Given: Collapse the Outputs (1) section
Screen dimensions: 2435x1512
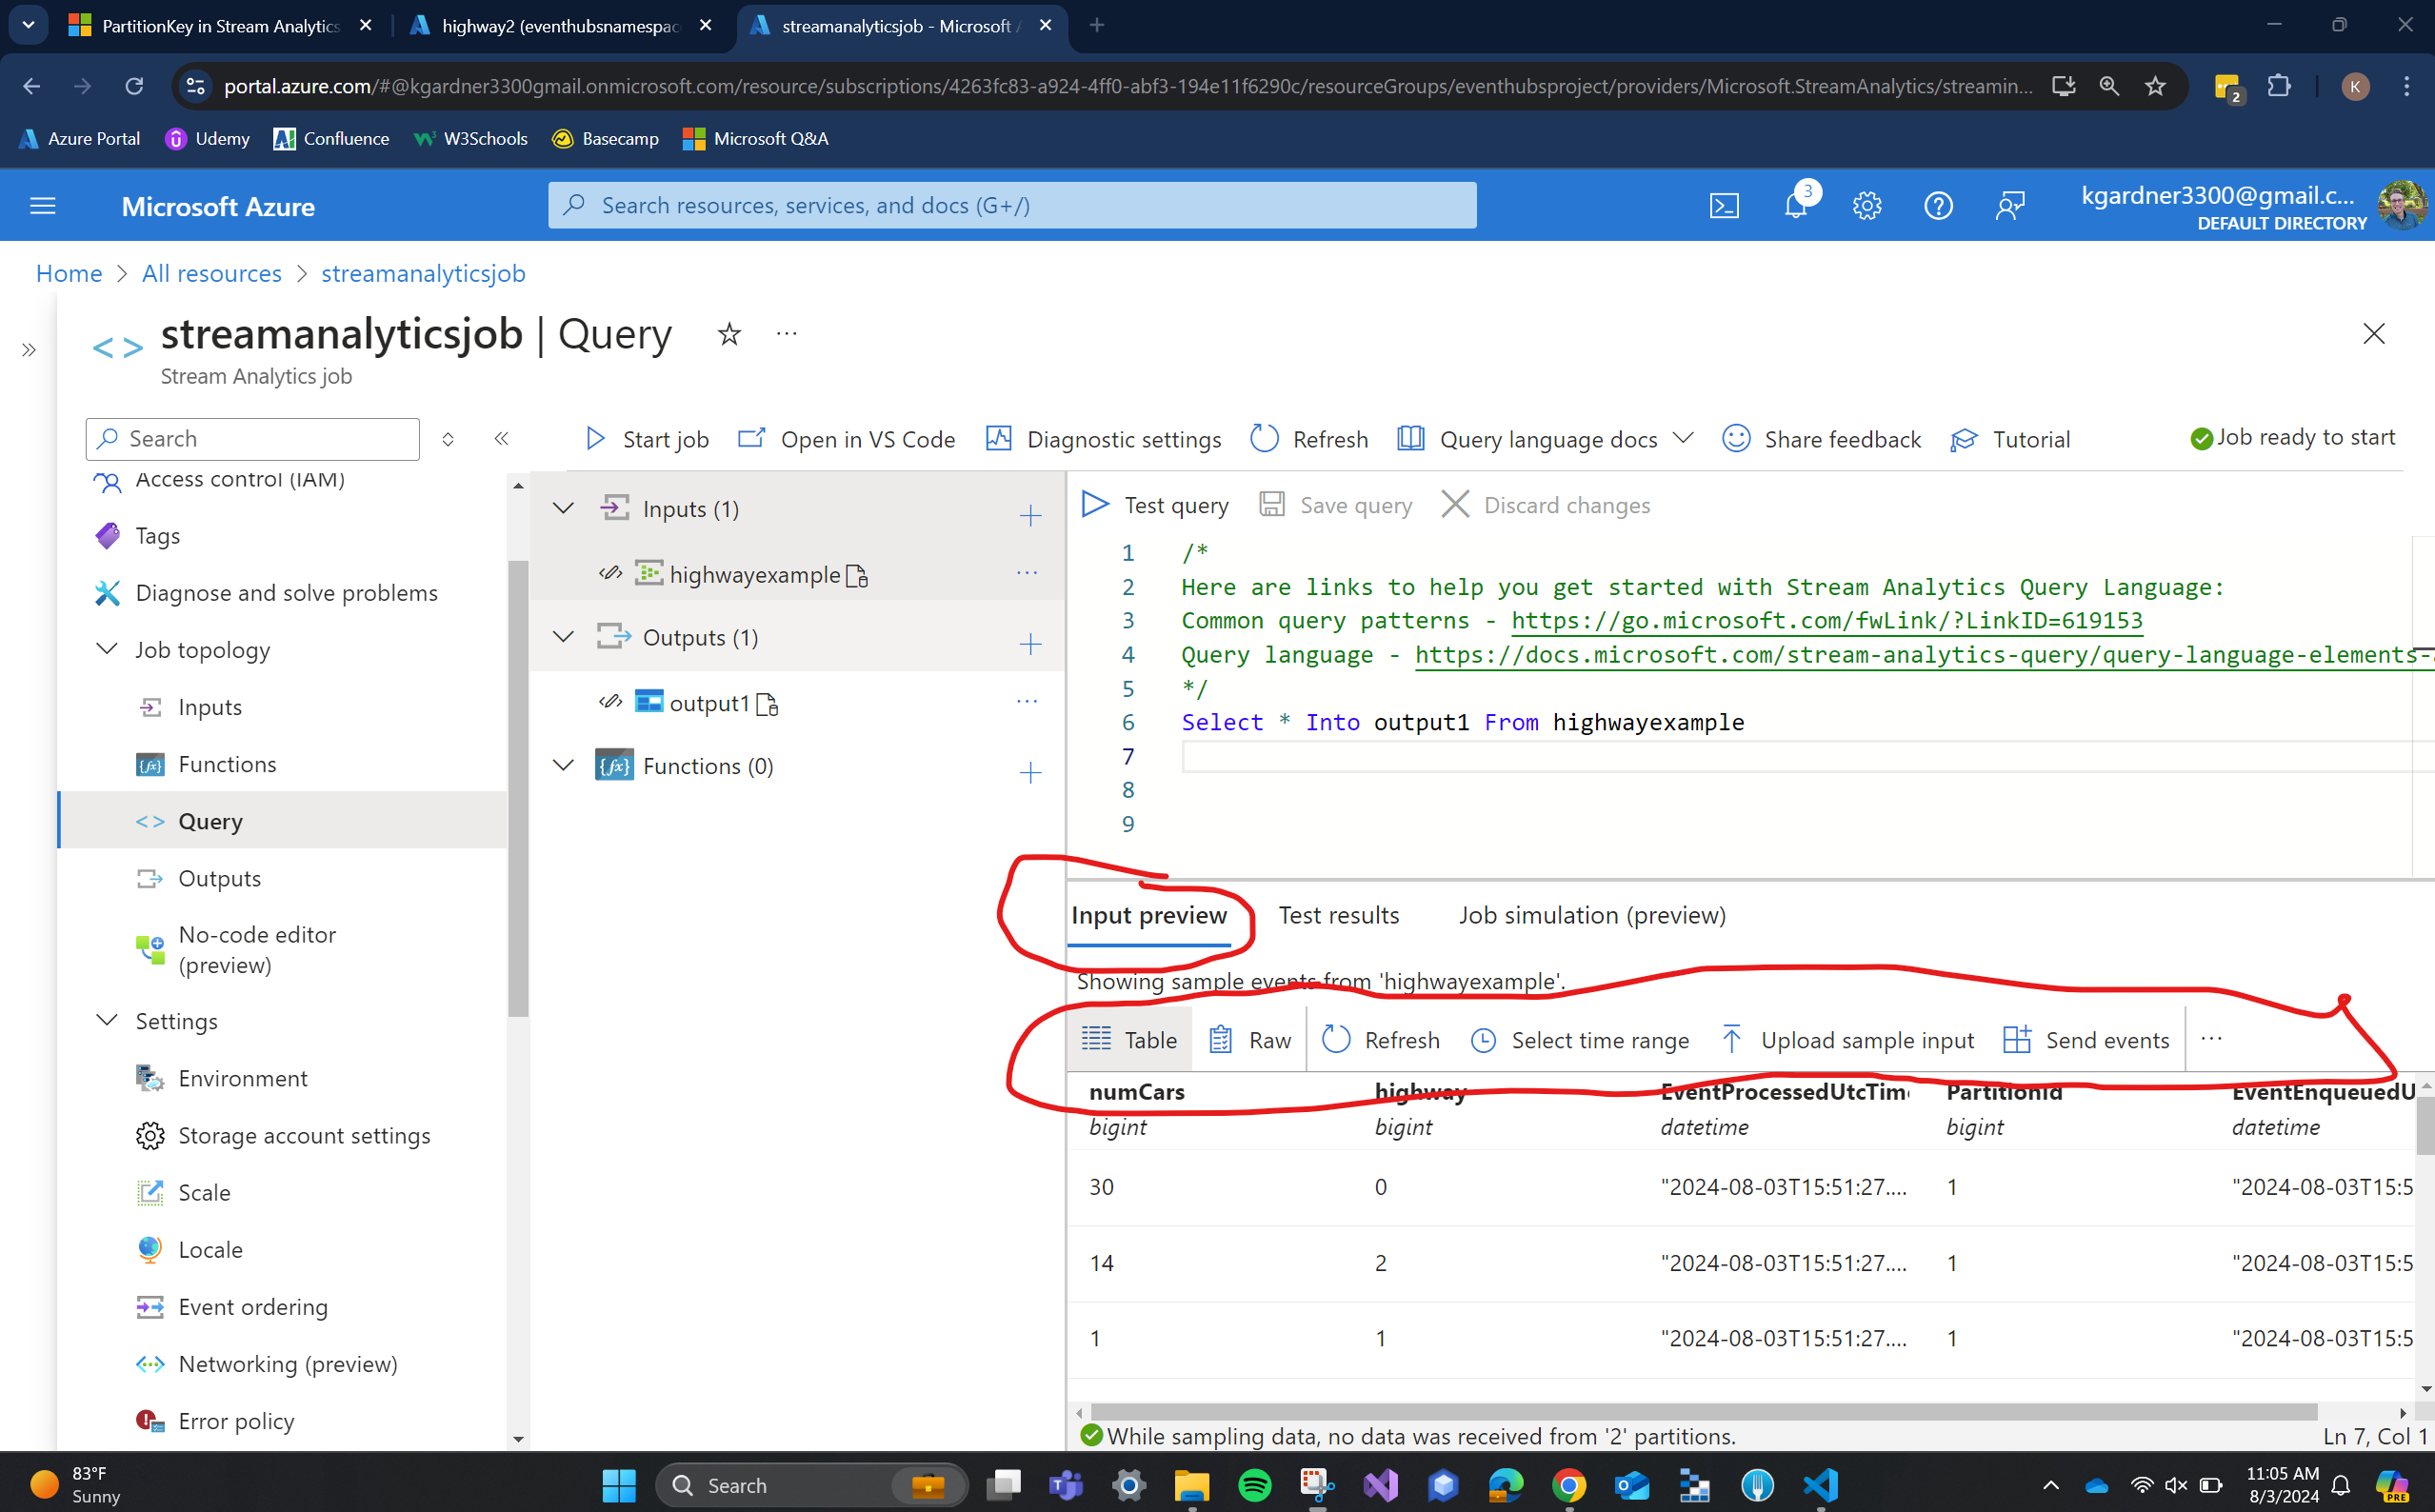Looking at the screenshot, I should (x=564, y=637).
